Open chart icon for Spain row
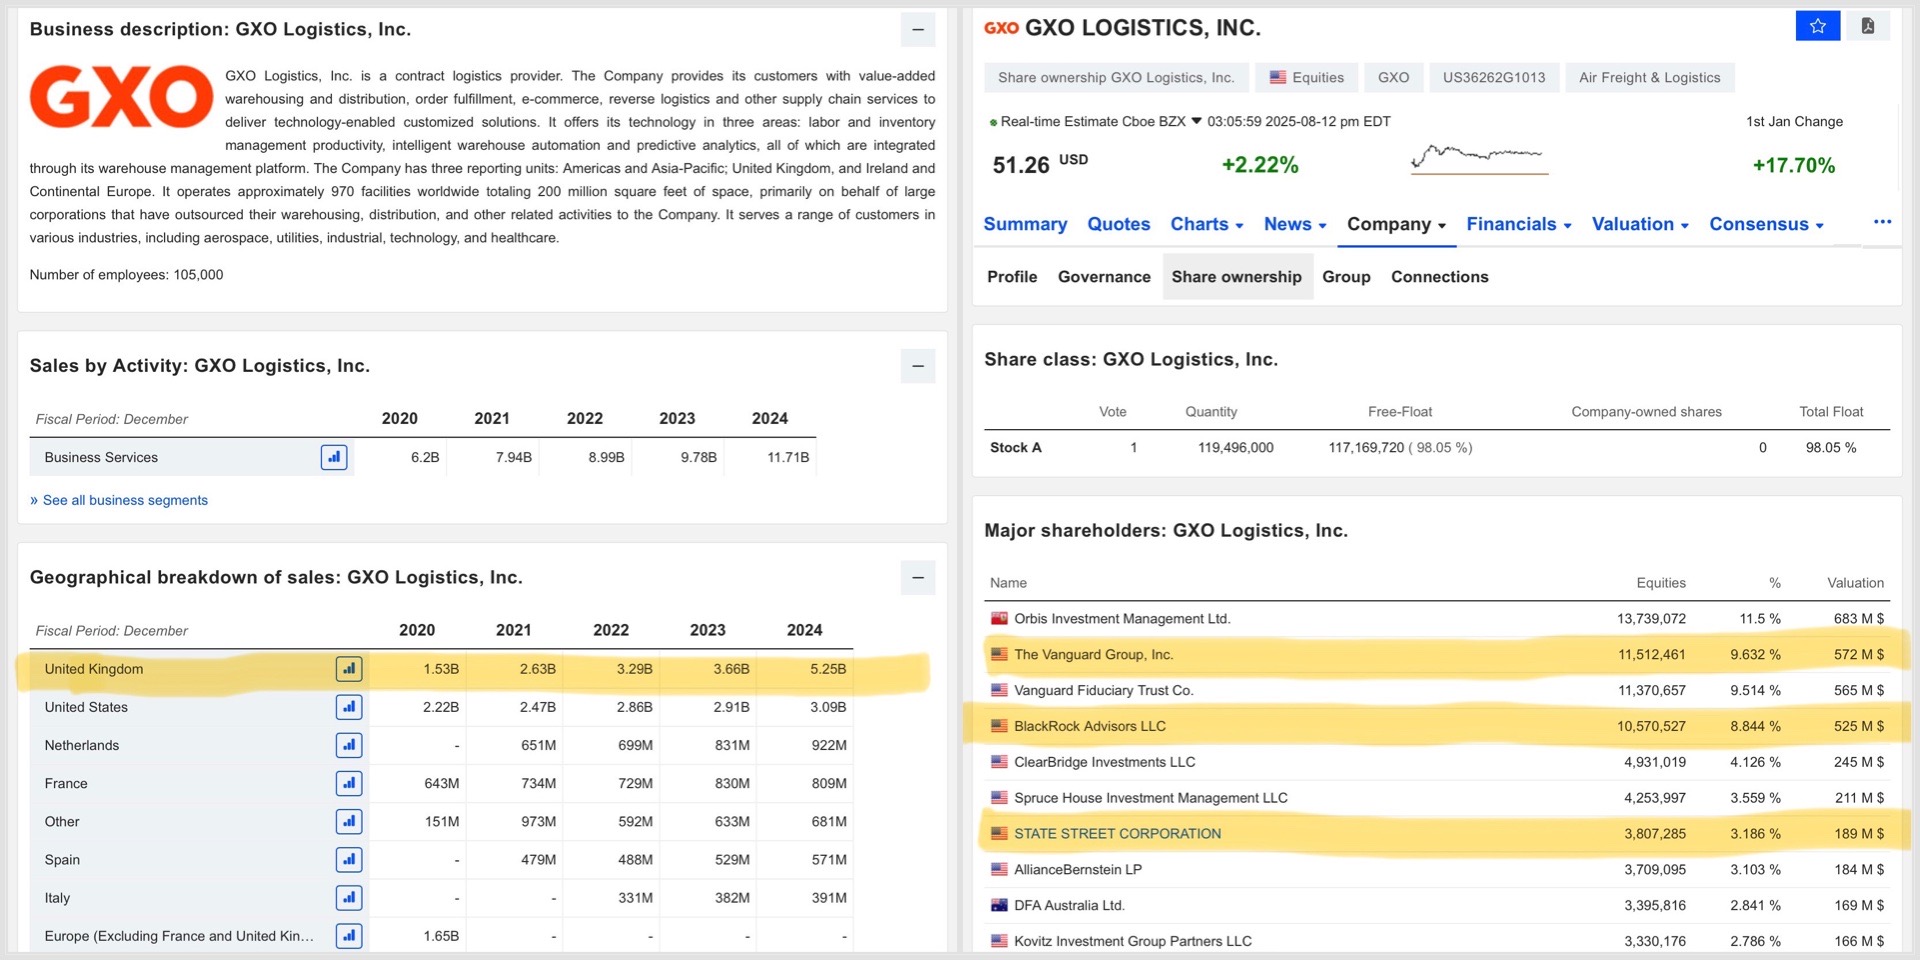 349,860
